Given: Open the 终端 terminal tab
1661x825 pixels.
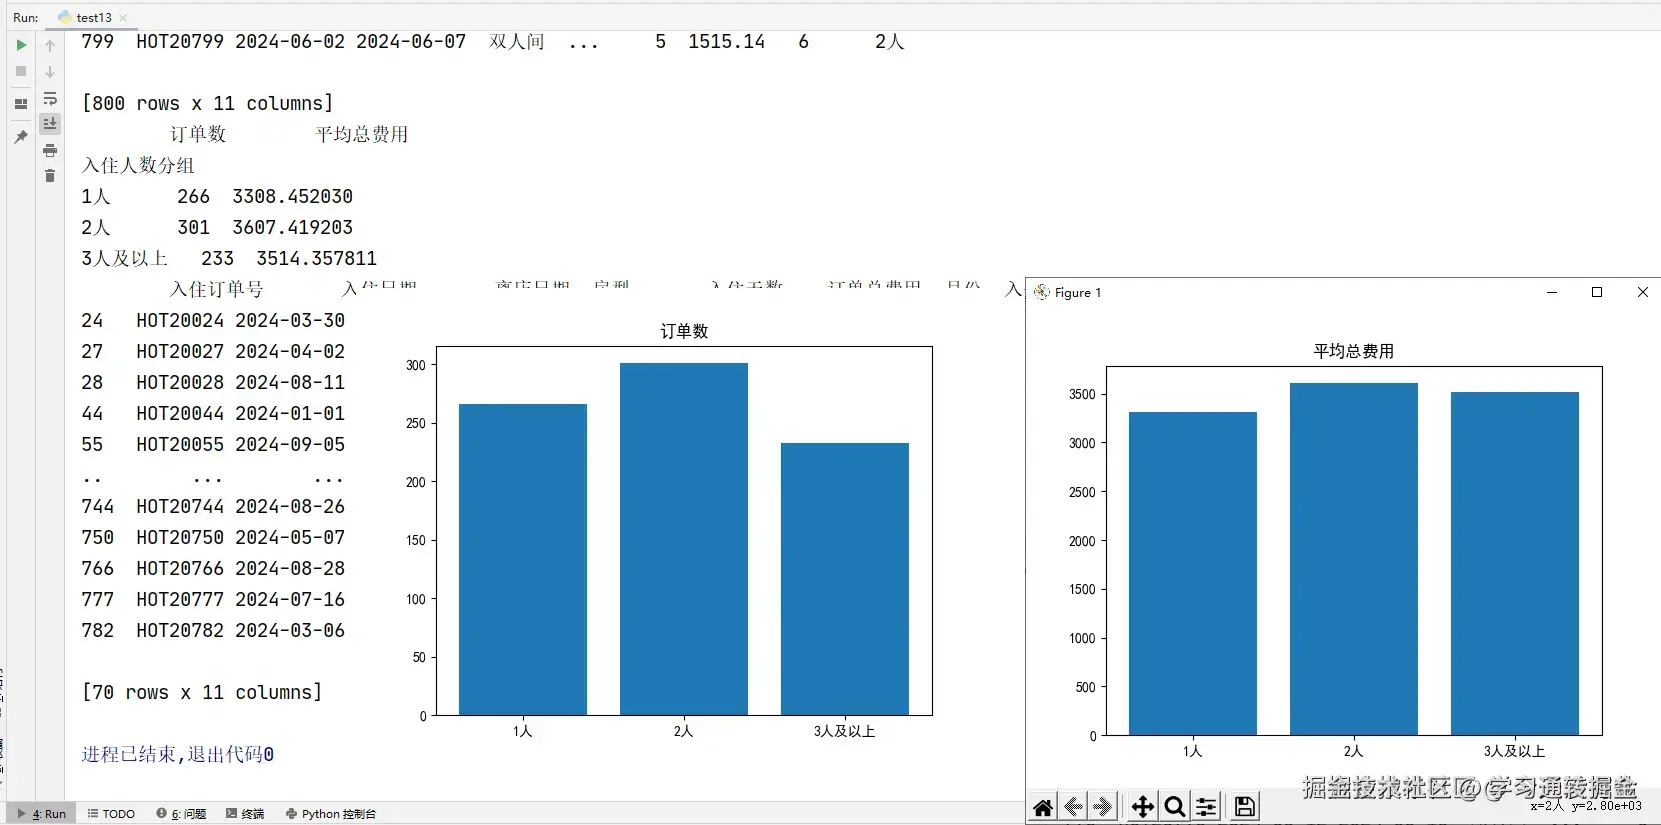Looking at the screenshot, I should (245, 814).
